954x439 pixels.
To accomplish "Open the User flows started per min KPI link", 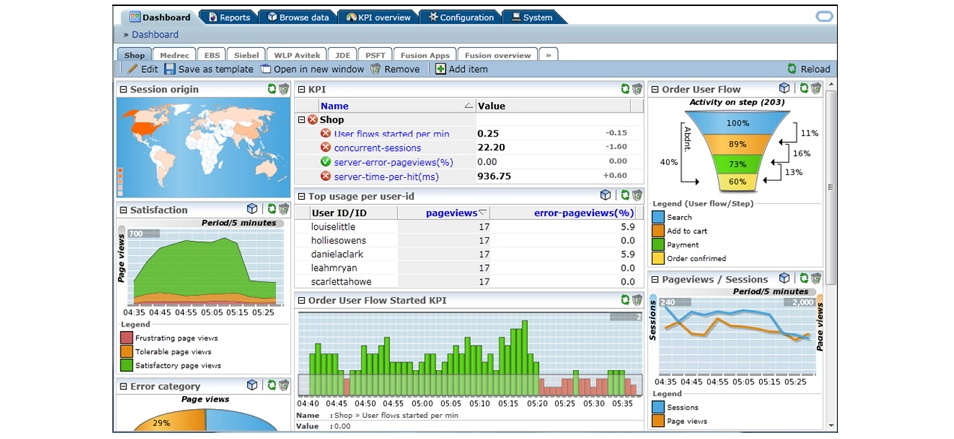I will click(392, 133).
